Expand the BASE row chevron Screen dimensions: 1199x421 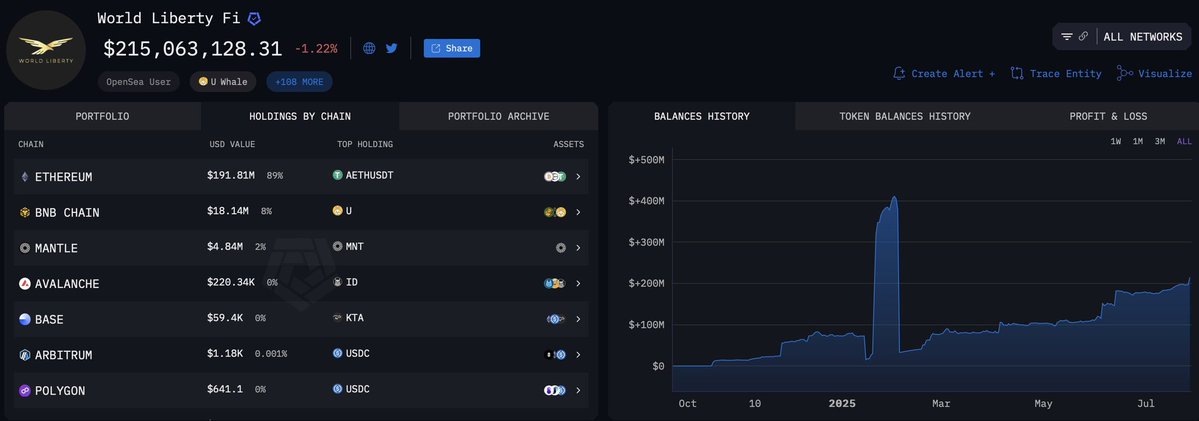coord(578,319)
